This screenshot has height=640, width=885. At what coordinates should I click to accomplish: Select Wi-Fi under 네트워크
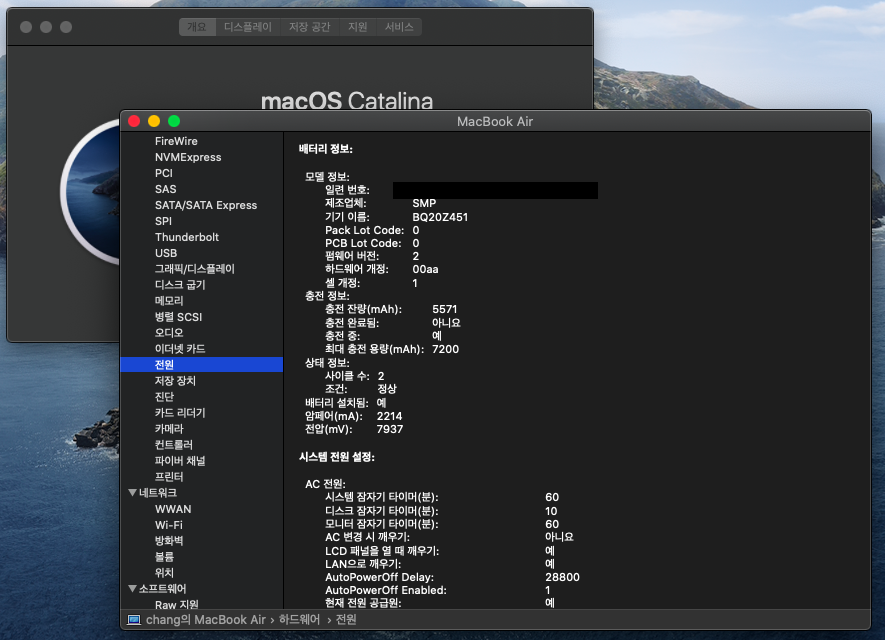tap(169, 525)
